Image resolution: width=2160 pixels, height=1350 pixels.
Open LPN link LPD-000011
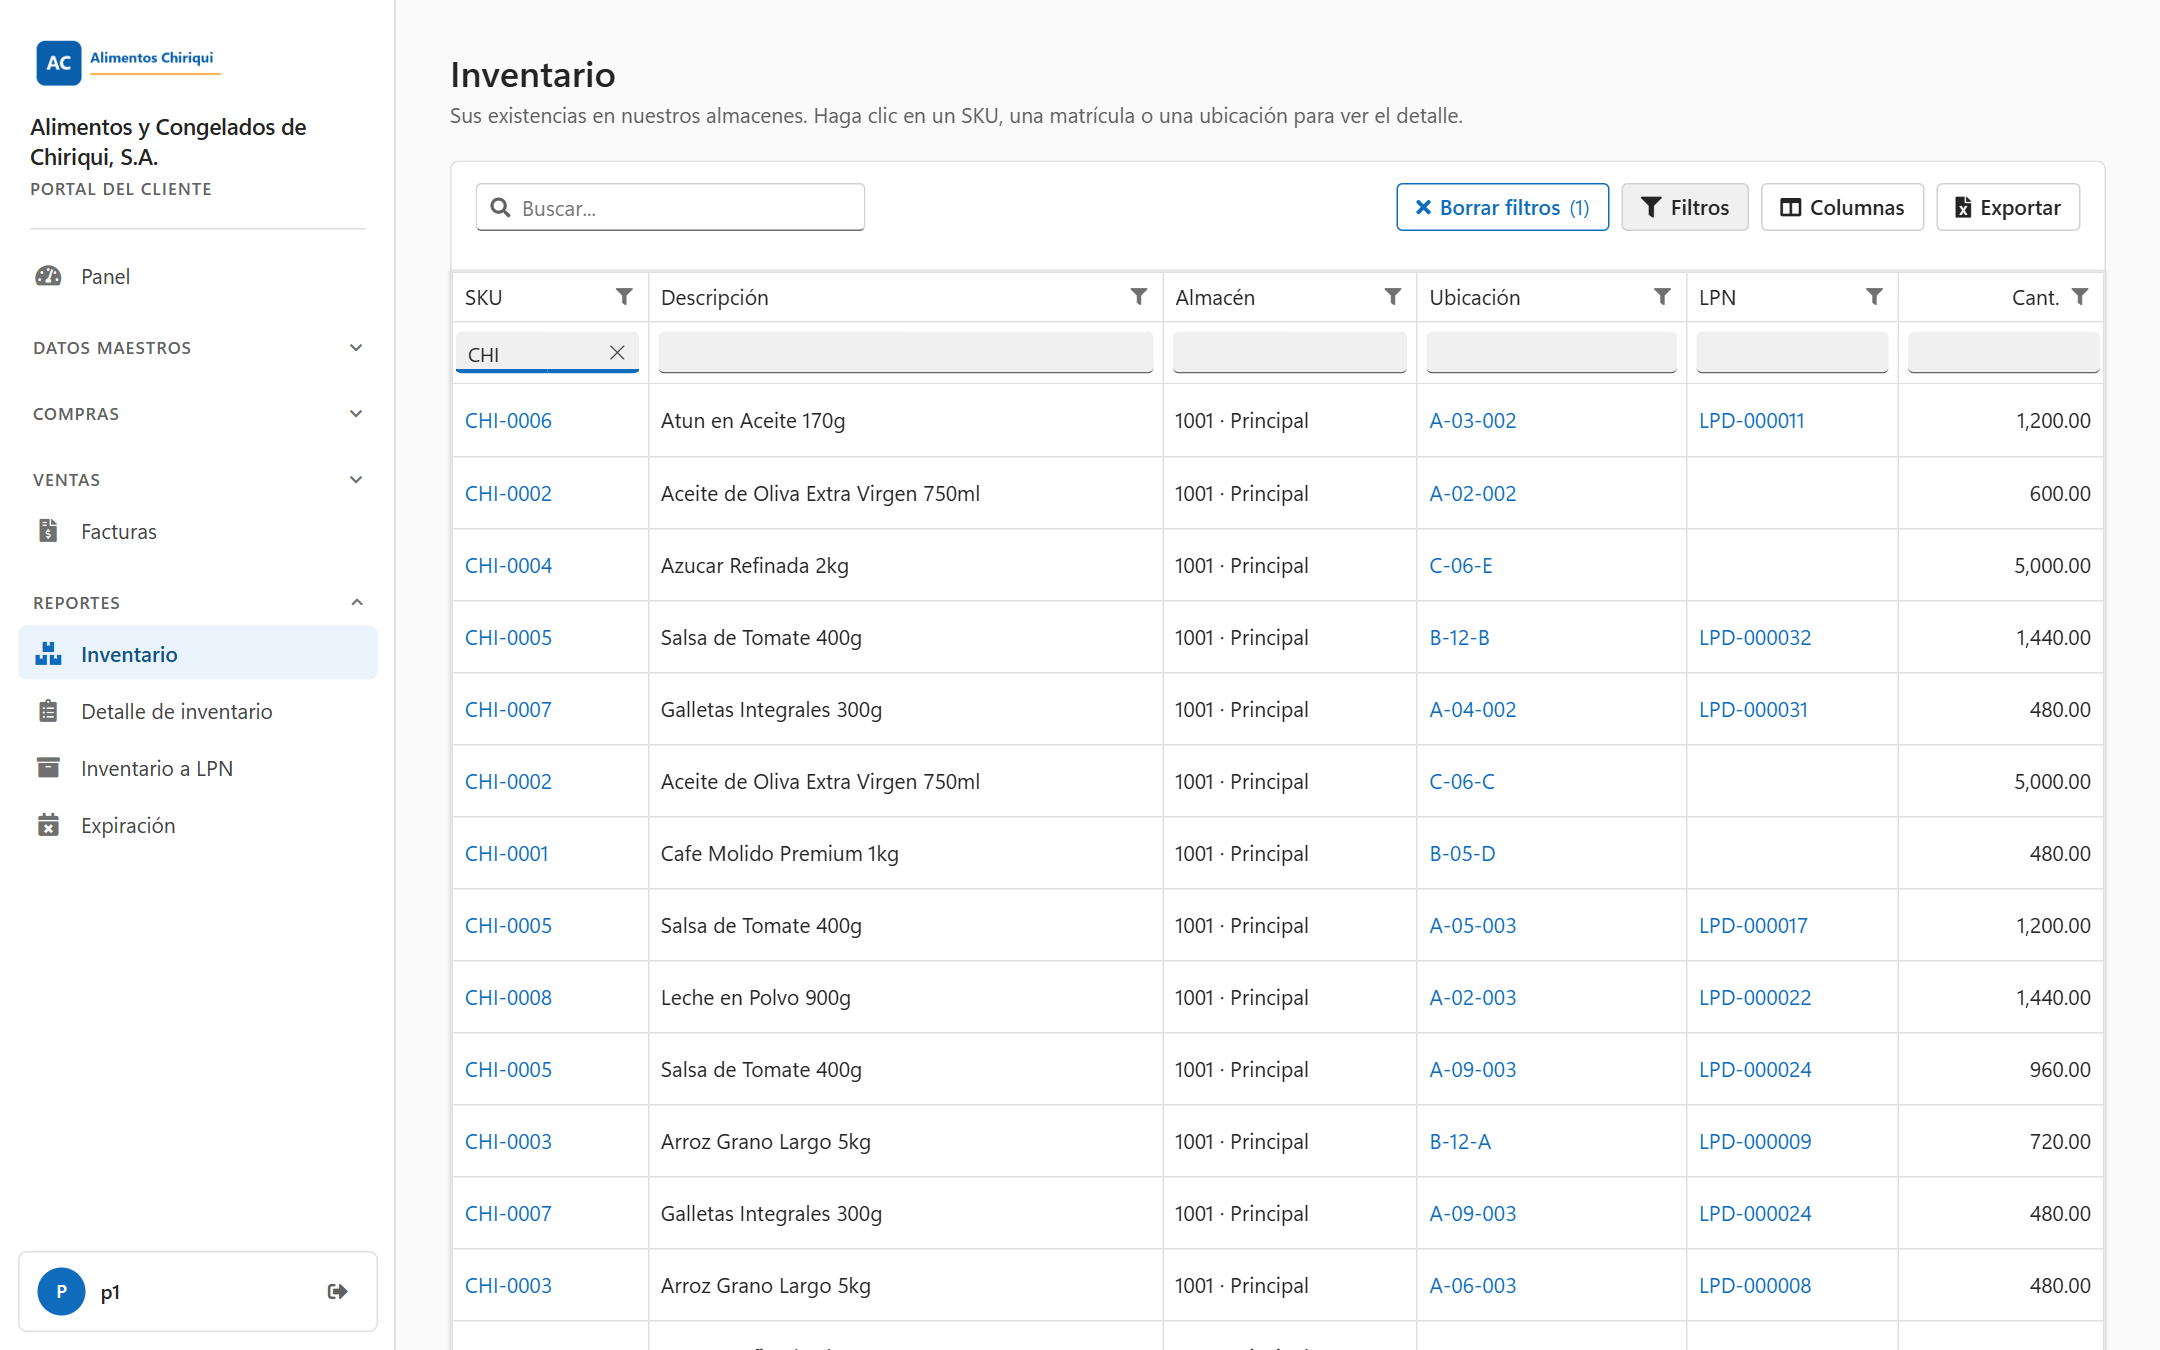[x=1751, y=421]
